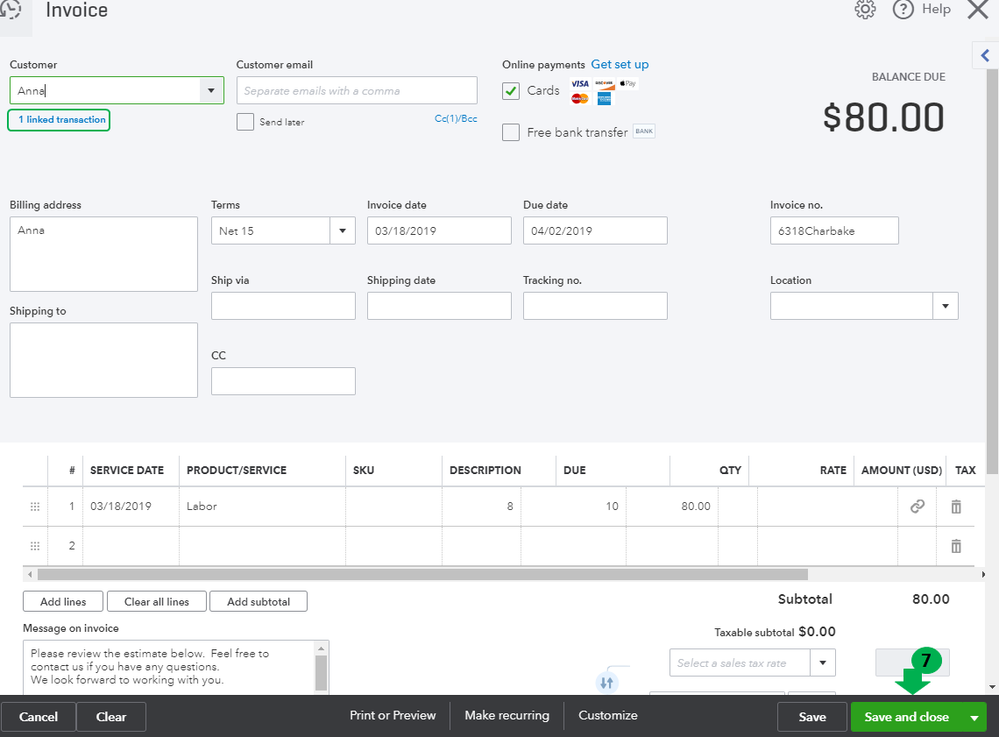
Task: Uncheck the Cards online payment checkbox
Action: (x=511, y=91)
